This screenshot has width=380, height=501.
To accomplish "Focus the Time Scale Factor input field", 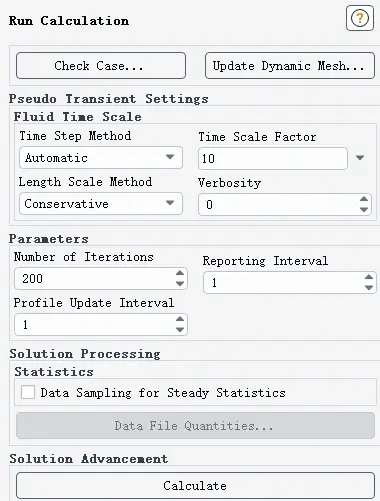I will [x=273, y=158].
